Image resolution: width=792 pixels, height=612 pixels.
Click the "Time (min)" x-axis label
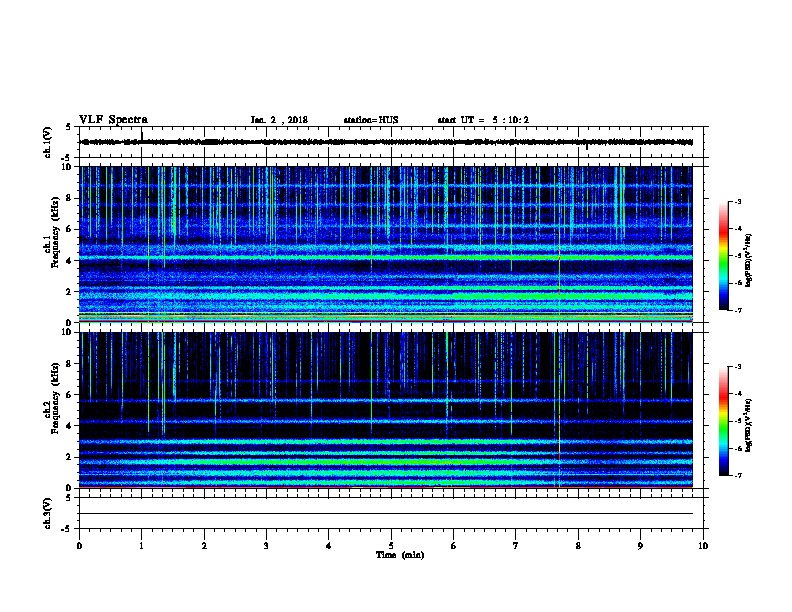pyautogui.click(x=400, y=555)
